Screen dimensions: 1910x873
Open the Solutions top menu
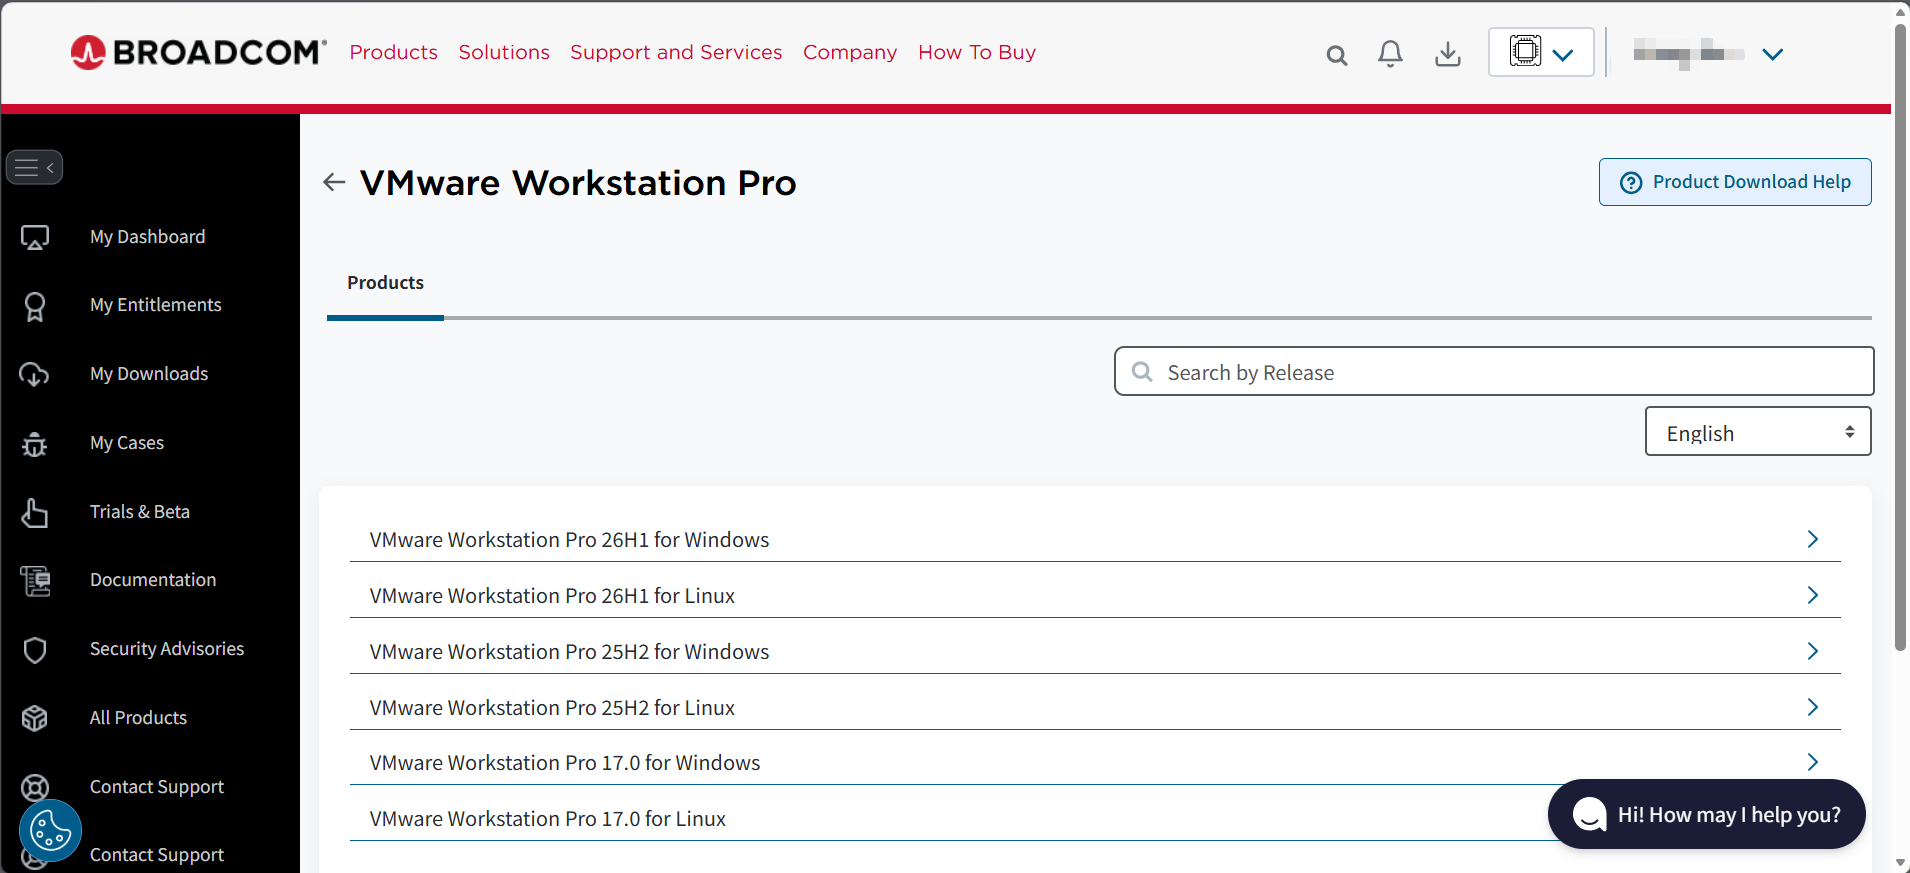coord(504,52)
